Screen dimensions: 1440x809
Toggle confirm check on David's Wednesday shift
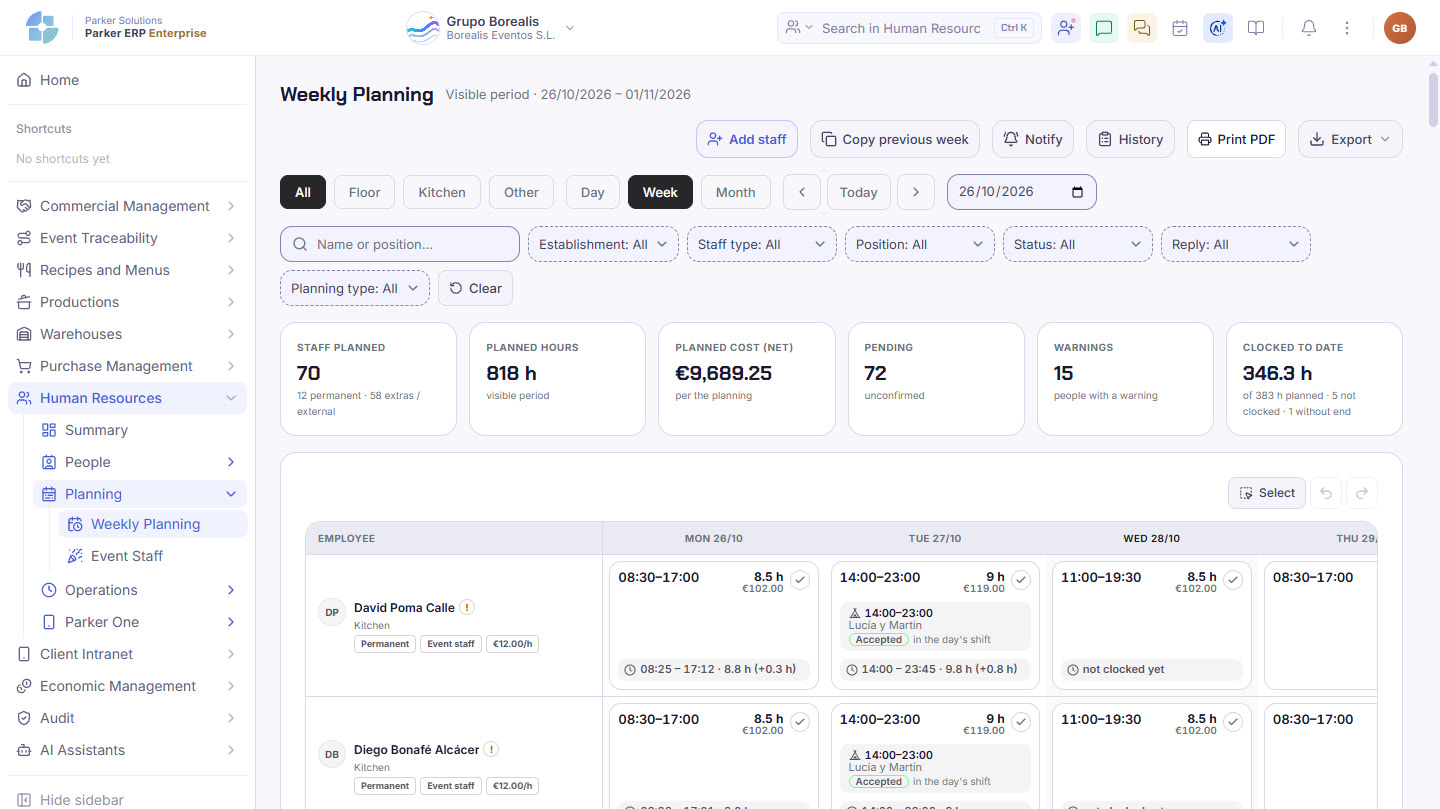pyautogui.click(x=1233, y=580)
